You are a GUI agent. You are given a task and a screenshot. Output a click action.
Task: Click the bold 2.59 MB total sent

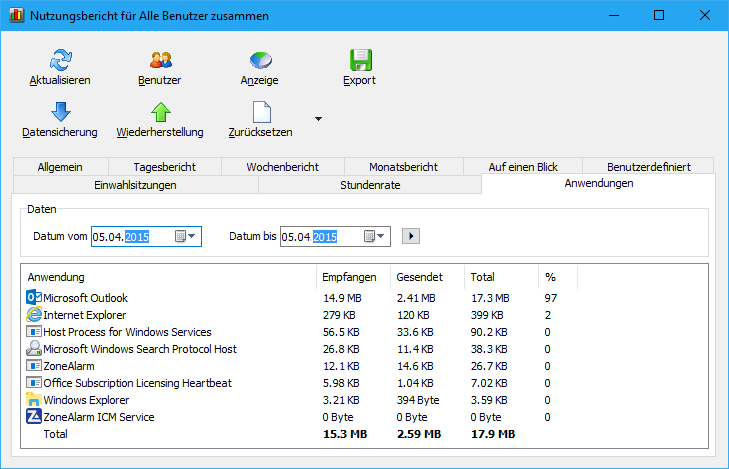[x=419, y=434]
